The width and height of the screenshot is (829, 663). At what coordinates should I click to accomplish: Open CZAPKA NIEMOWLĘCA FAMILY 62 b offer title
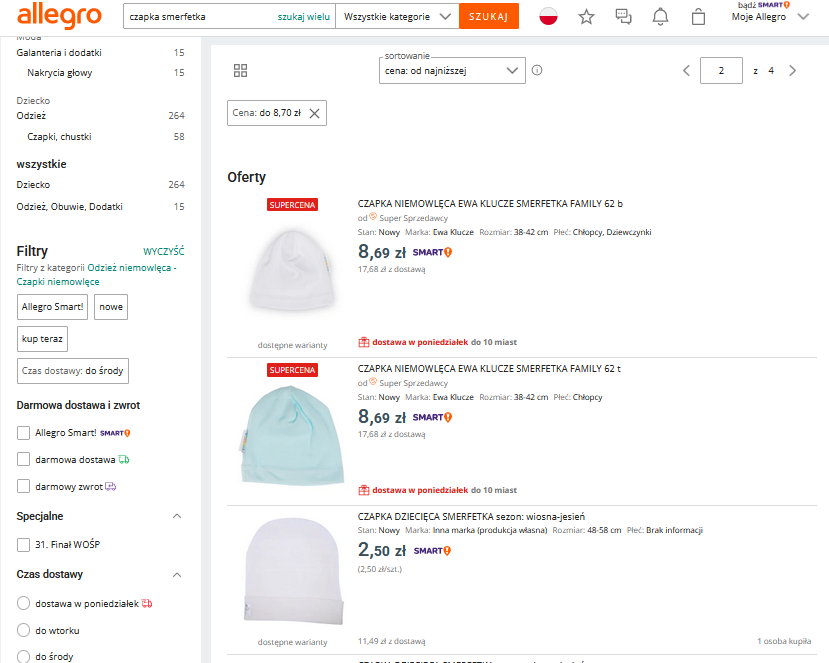point(490,204)
